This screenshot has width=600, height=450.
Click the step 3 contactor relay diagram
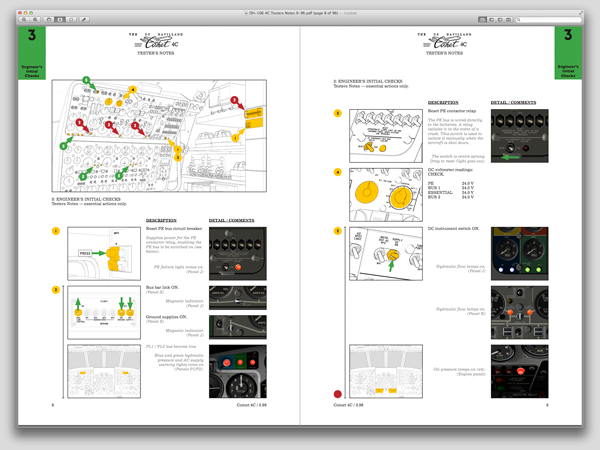(386, 136)
